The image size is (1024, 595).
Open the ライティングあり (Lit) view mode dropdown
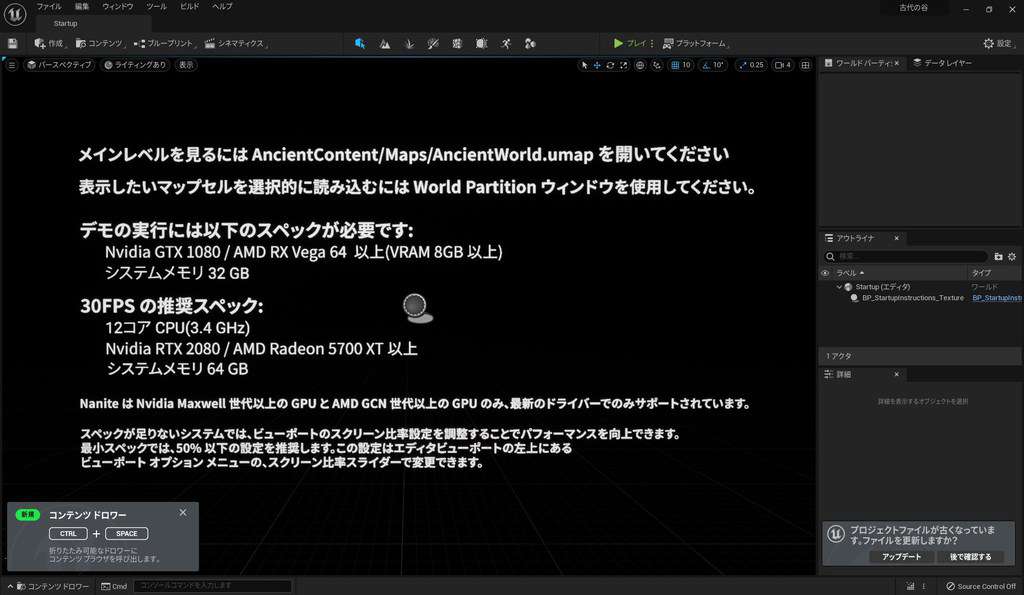[135, 65]
